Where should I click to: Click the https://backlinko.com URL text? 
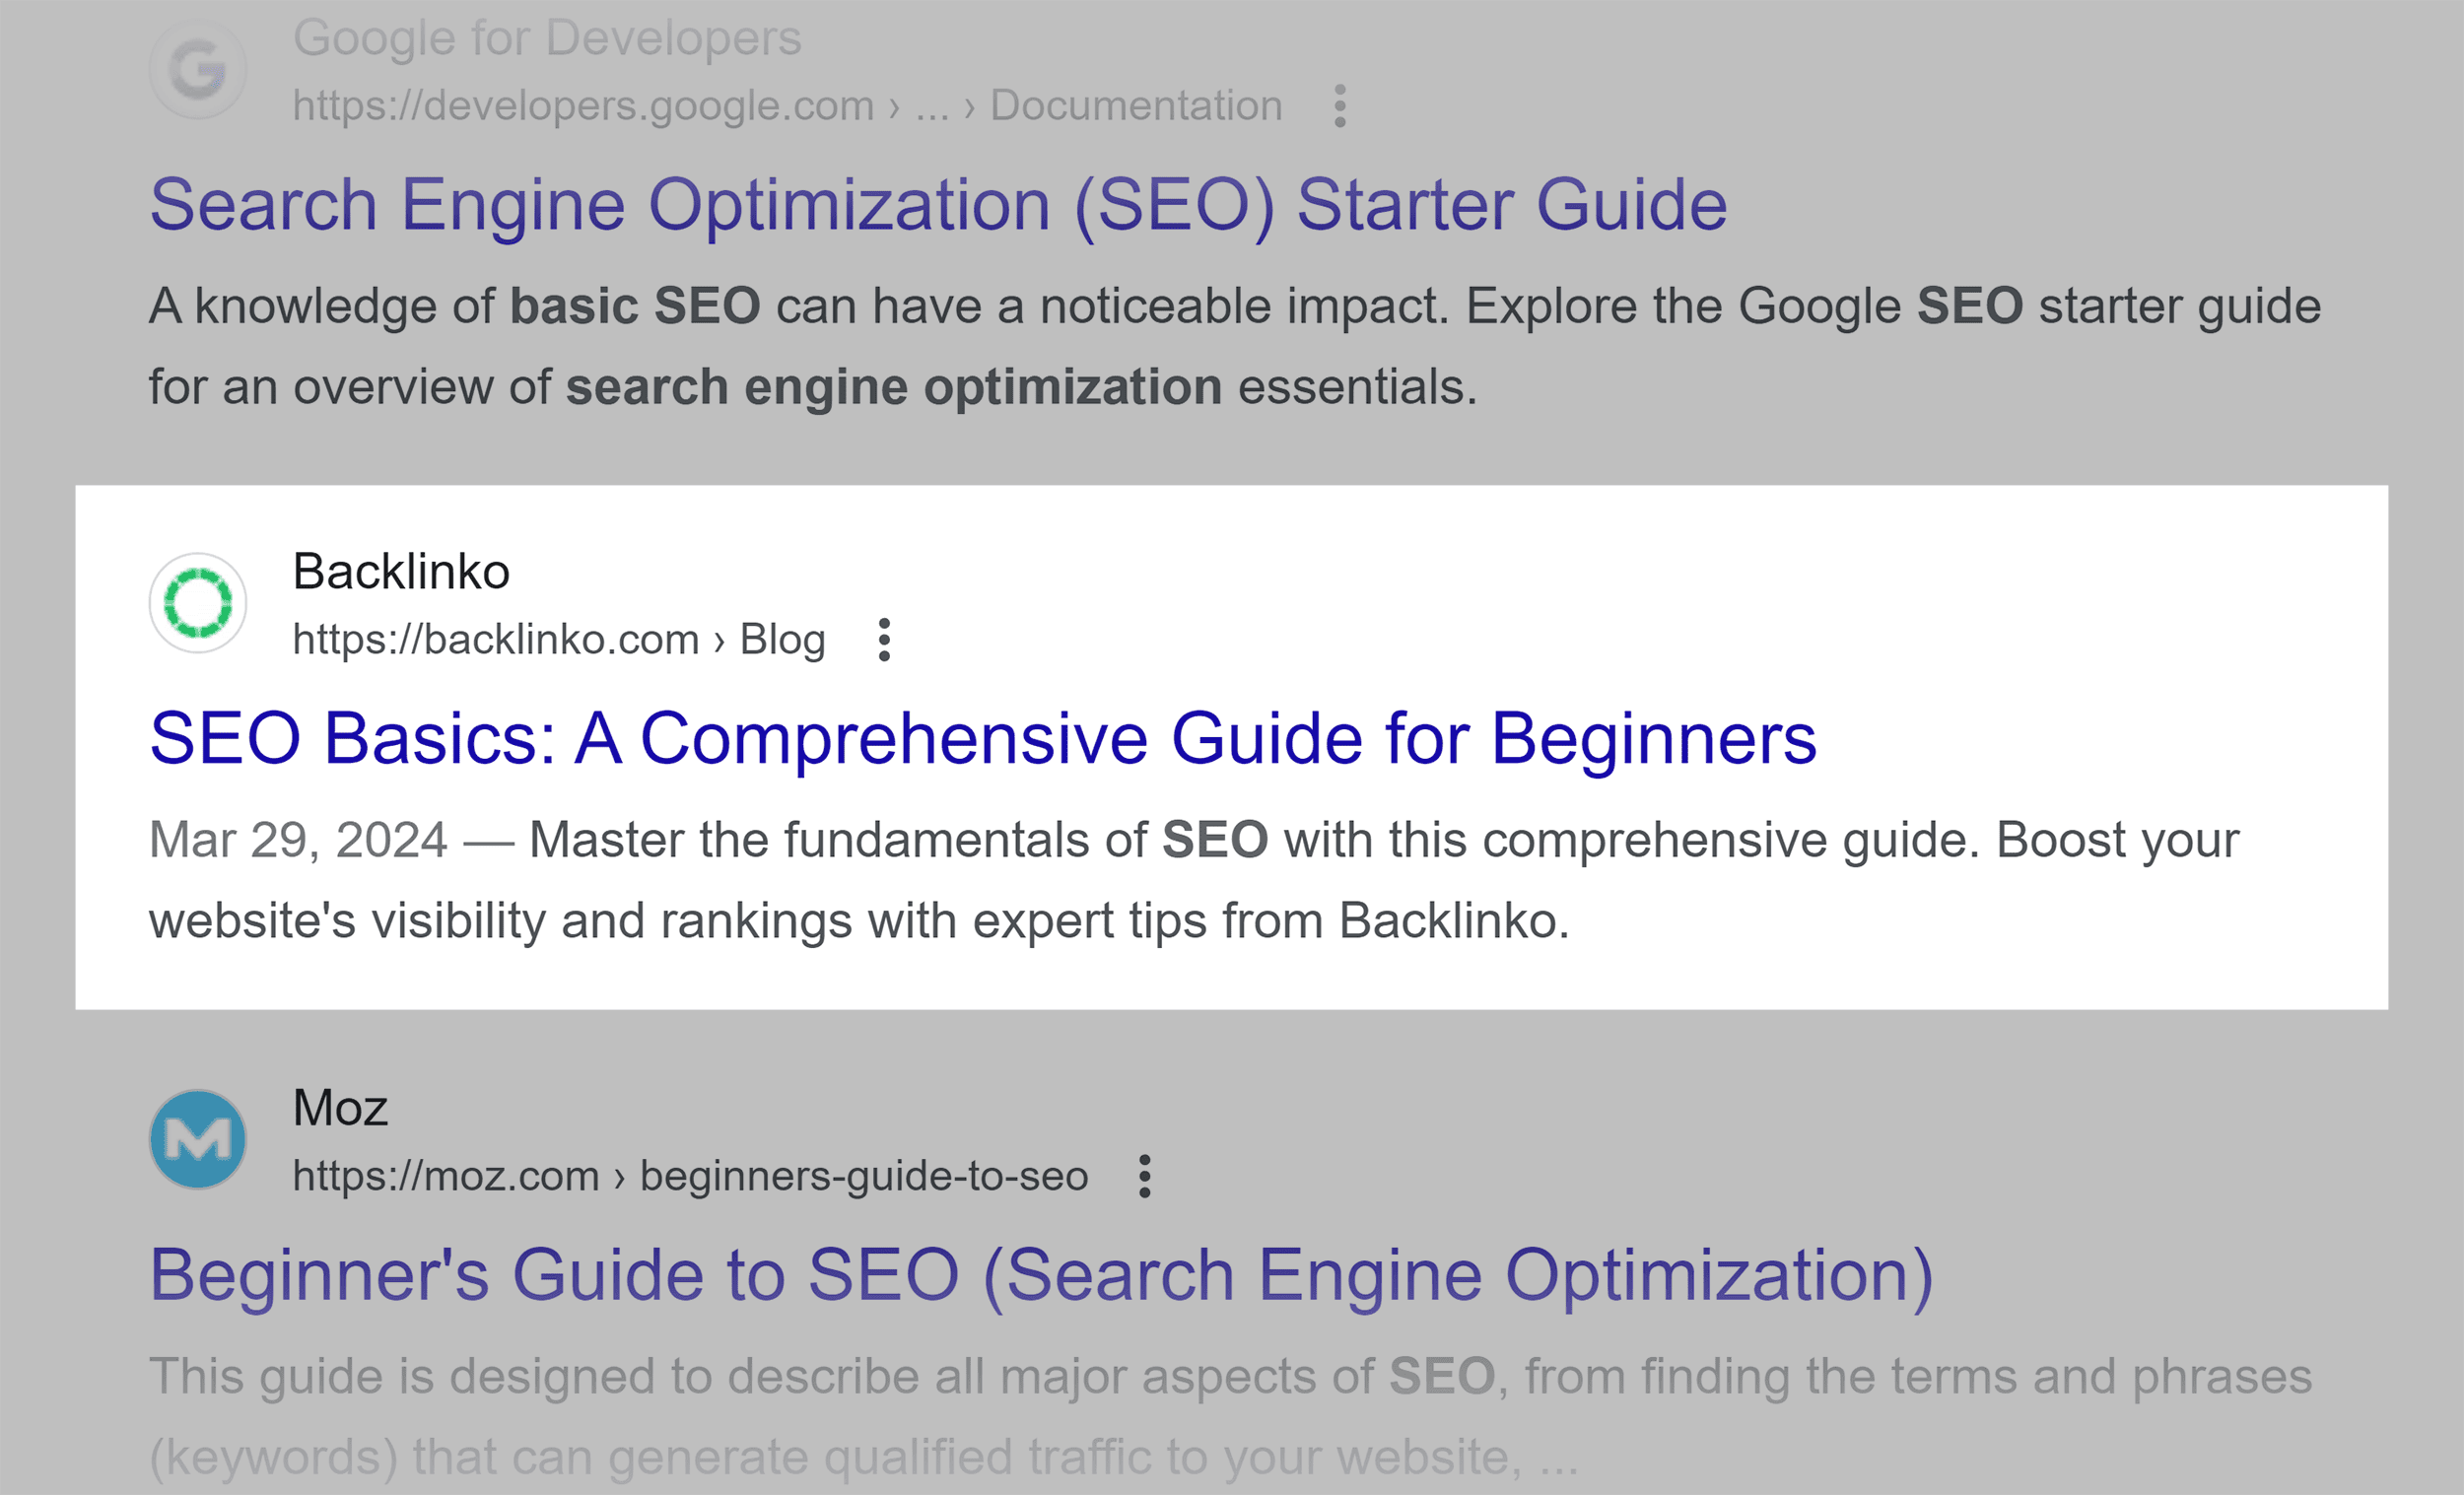coord(495,638)
